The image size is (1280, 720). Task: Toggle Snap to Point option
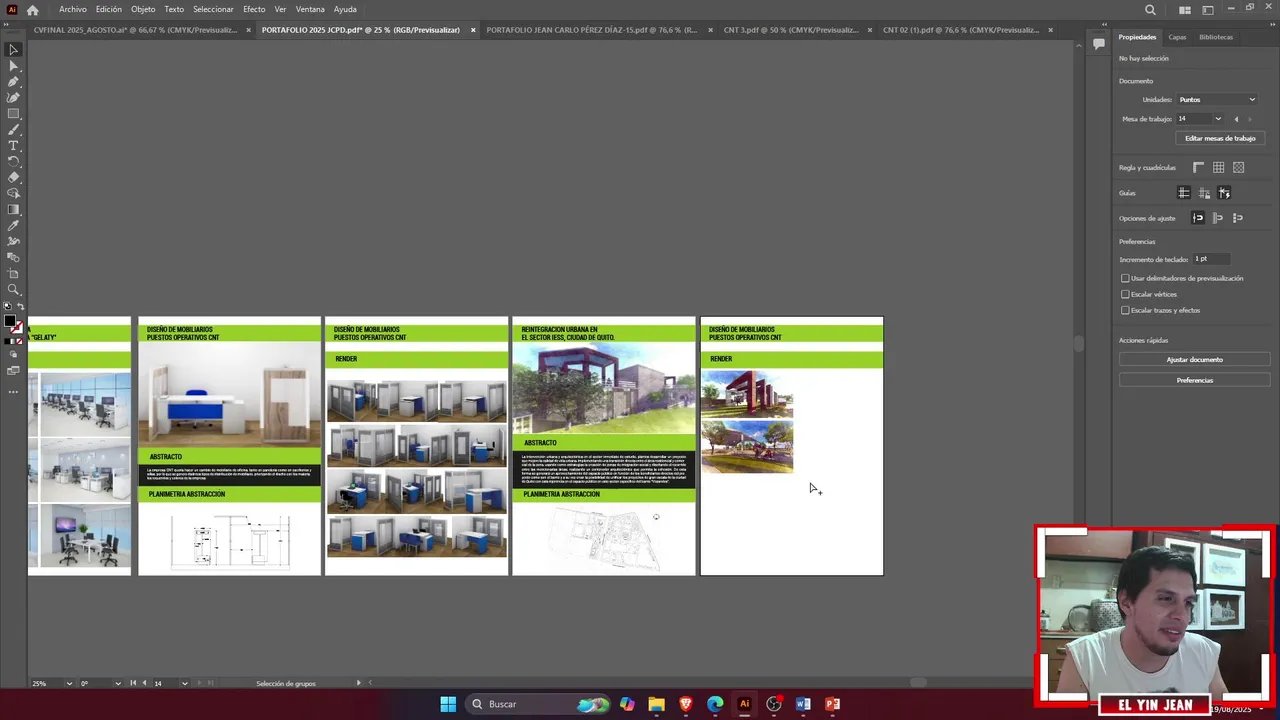tap(1198, 218)
